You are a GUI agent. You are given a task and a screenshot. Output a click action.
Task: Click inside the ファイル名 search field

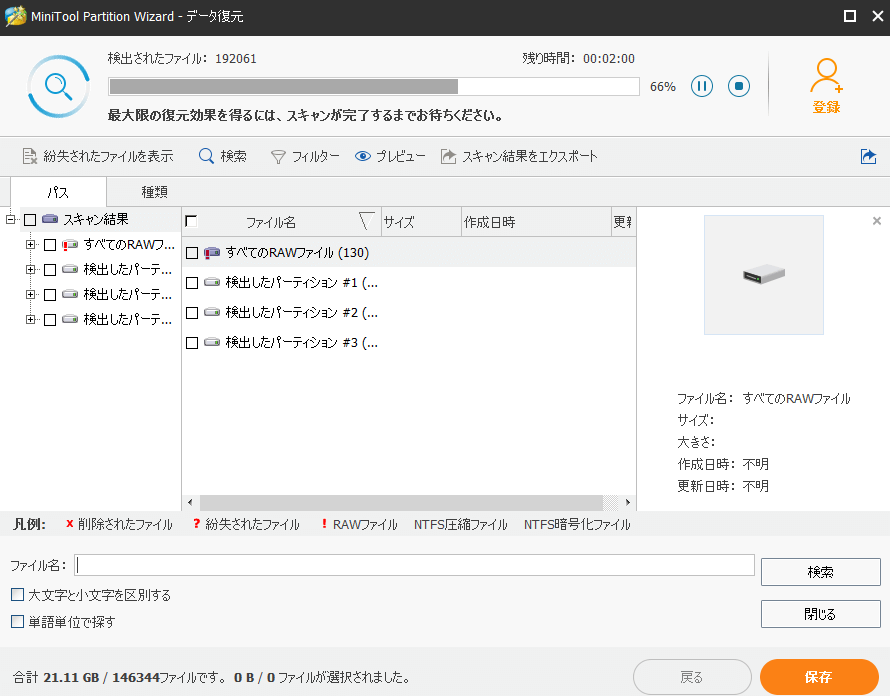(400, 564)
